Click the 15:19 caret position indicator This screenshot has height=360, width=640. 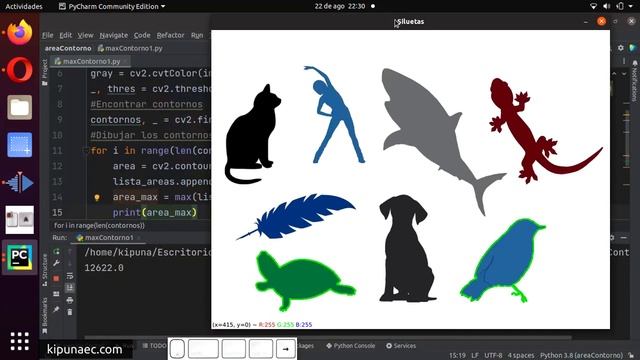tap(458, 356)
